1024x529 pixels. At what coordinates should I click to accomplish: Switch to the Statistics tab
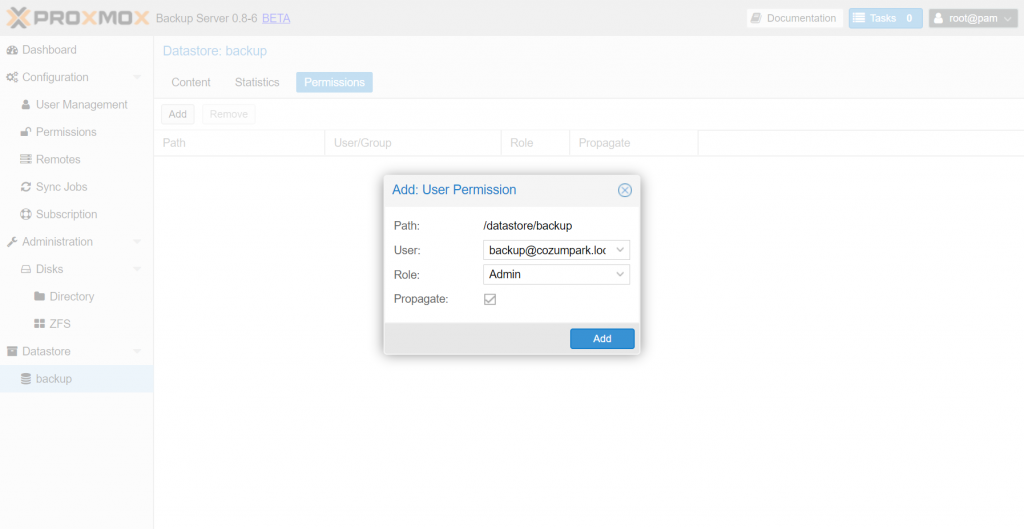pyautogui.click(x=257, y=82)
